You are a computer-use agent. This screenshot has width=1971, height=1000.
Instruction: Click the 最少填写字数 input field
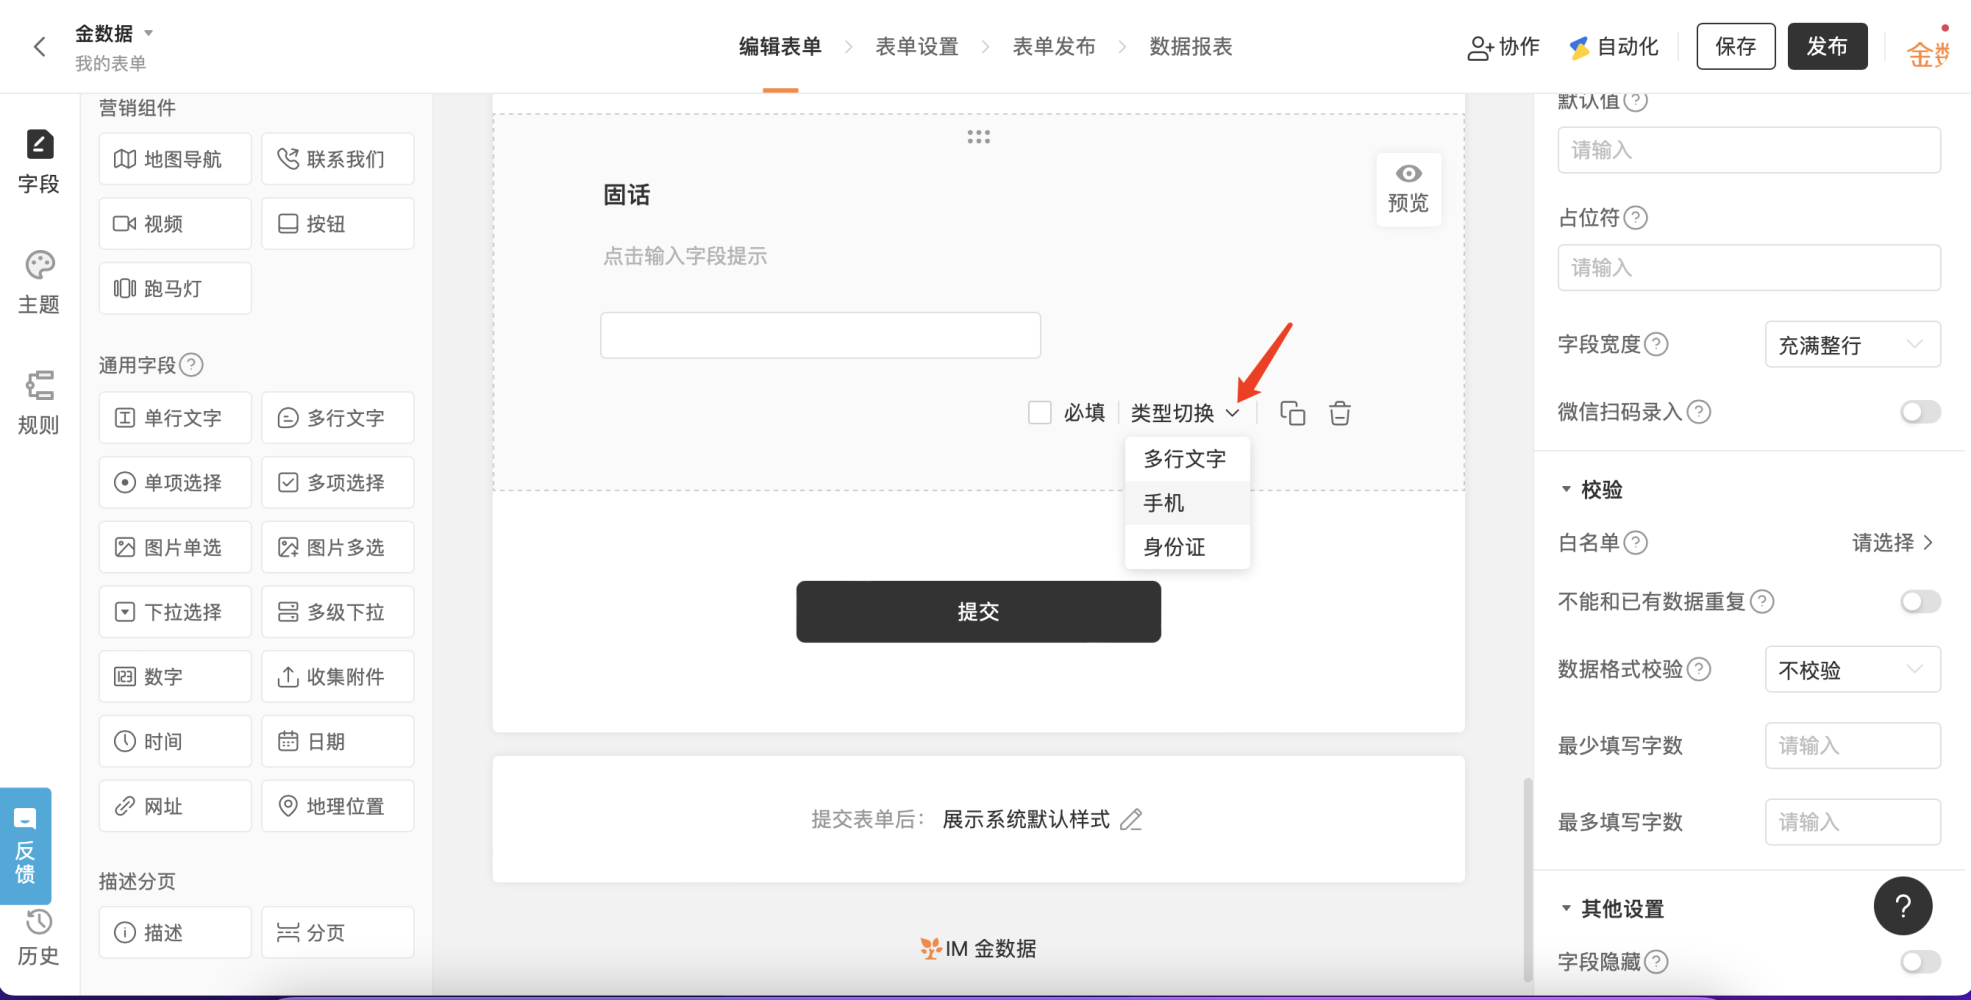tap(1852, 746)
